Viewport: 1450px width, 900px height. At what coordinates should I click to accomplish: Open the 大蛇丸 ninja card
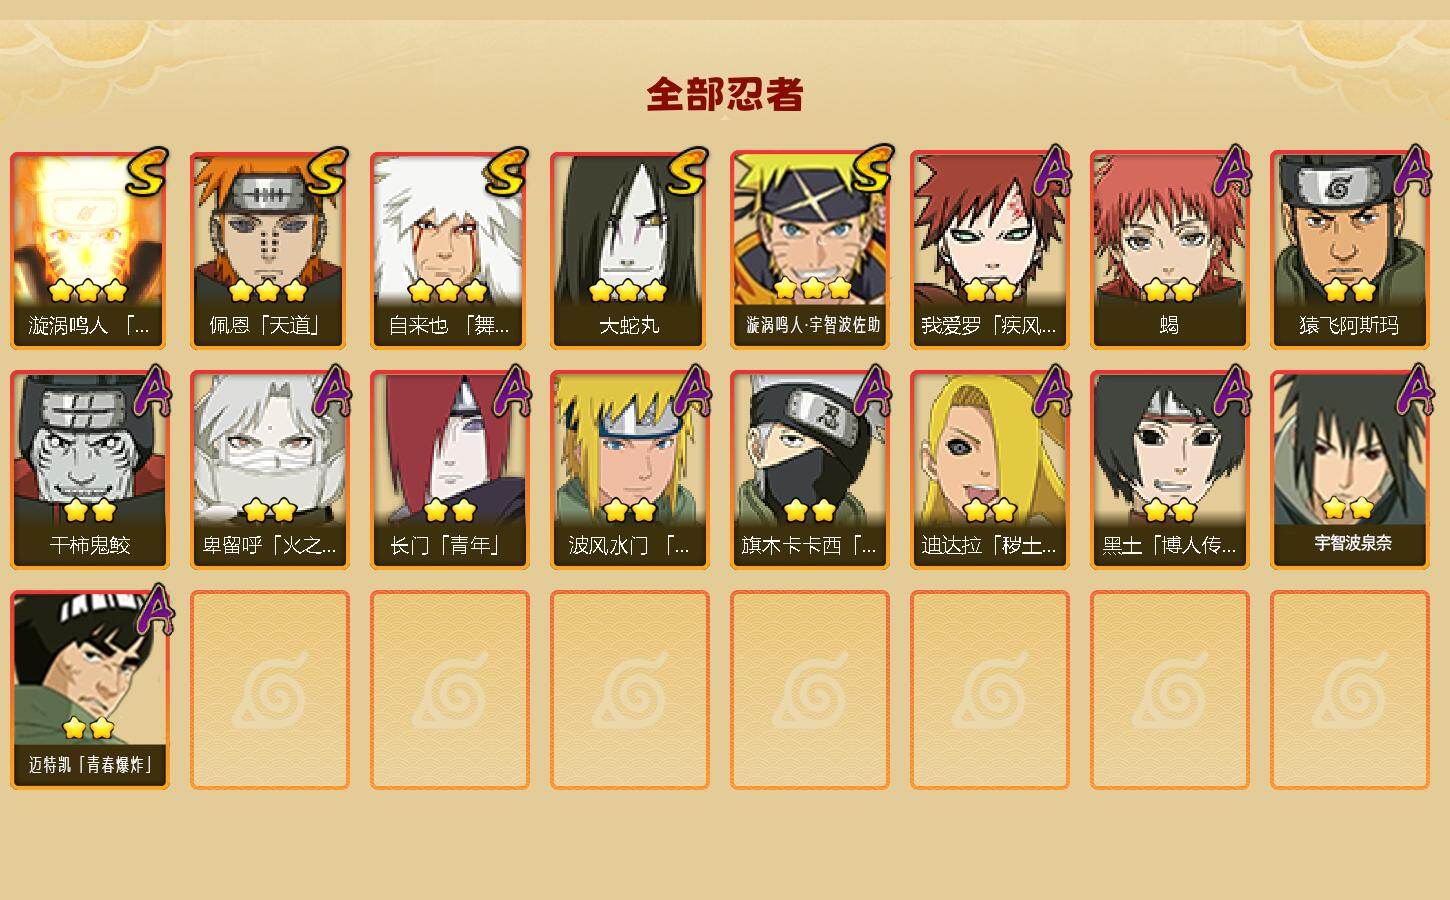[x=630, y=250]
